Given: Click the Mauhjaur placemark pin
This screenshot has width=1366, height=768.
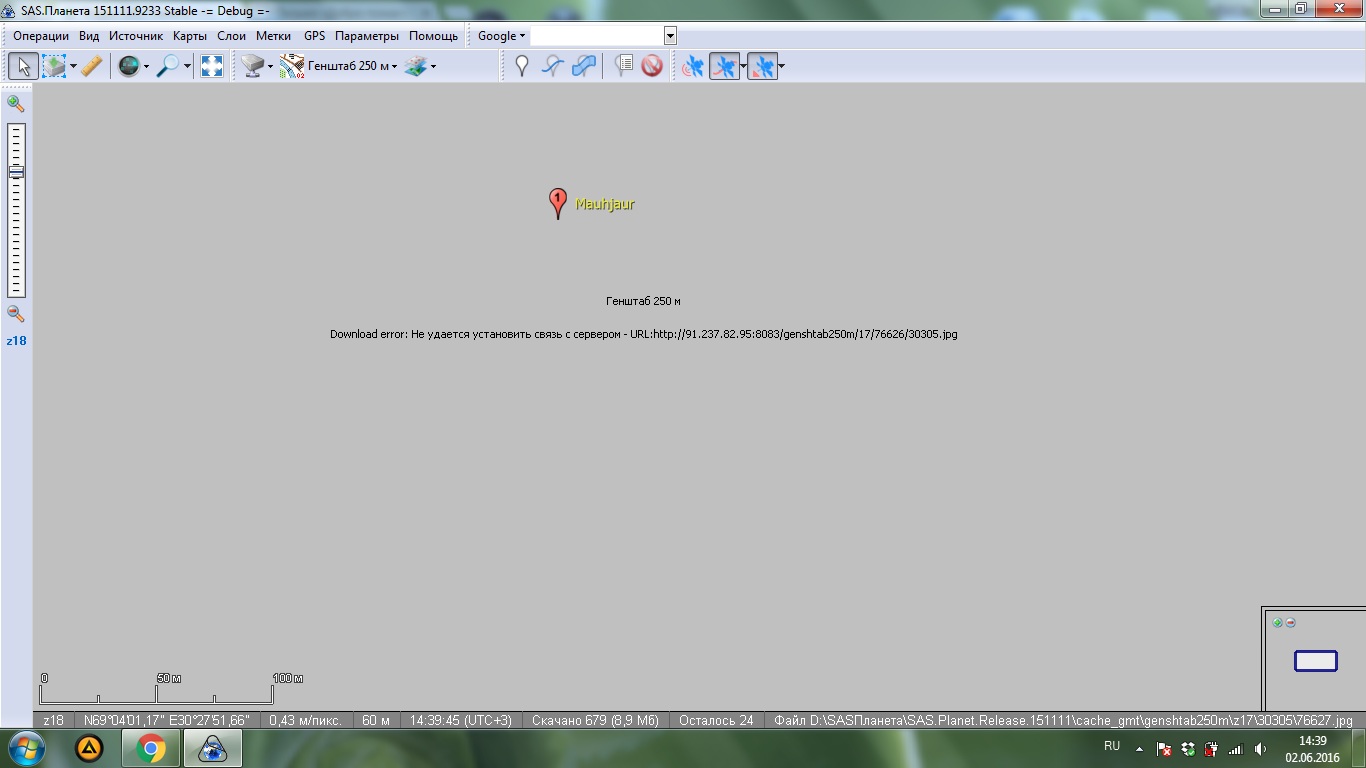Looking at the screenshot, I should tap(558, 203).
